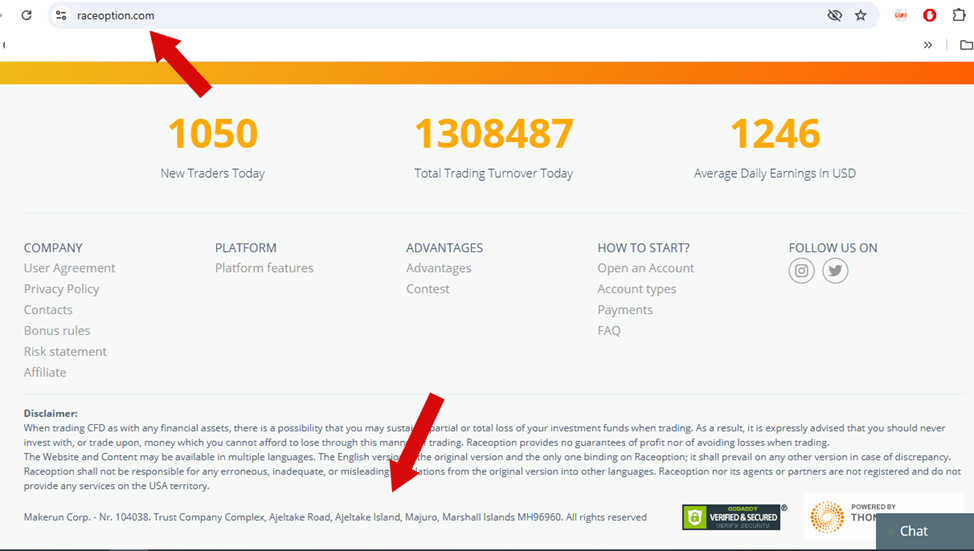This screenshot has width=974, height=551.
Task: Click the ADVANTAGES column heading
Action: click(x=444, y=248)
